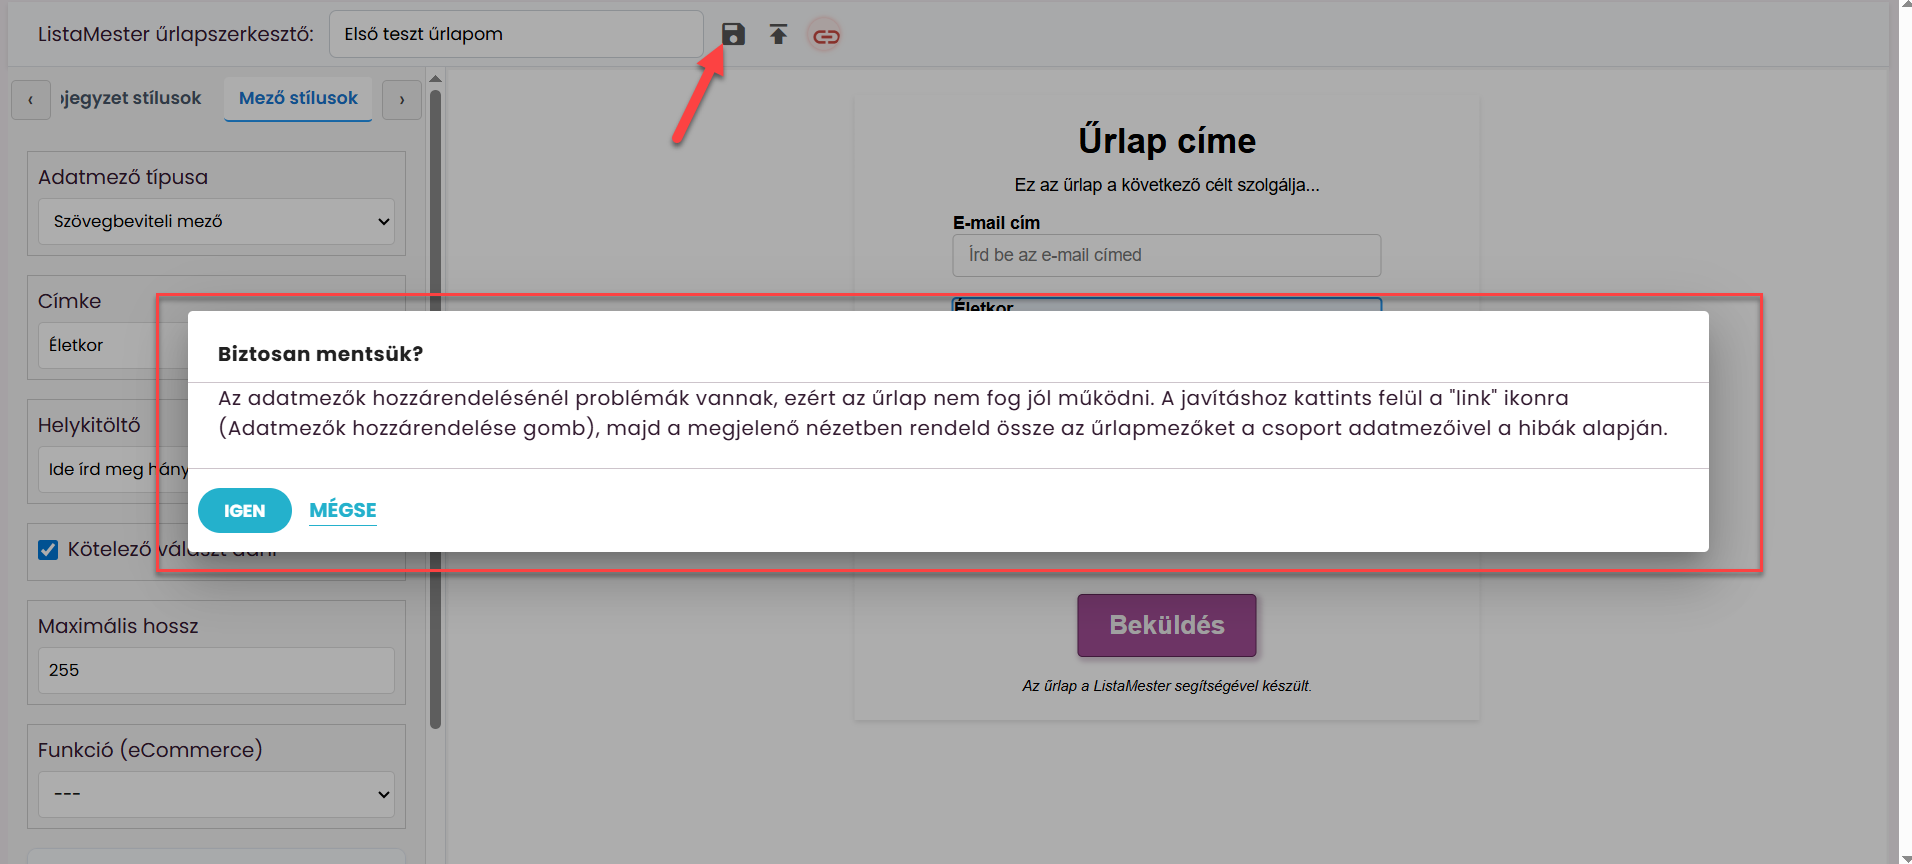Open the Funkció (eCommerce) dropdown

pos(216,794)
